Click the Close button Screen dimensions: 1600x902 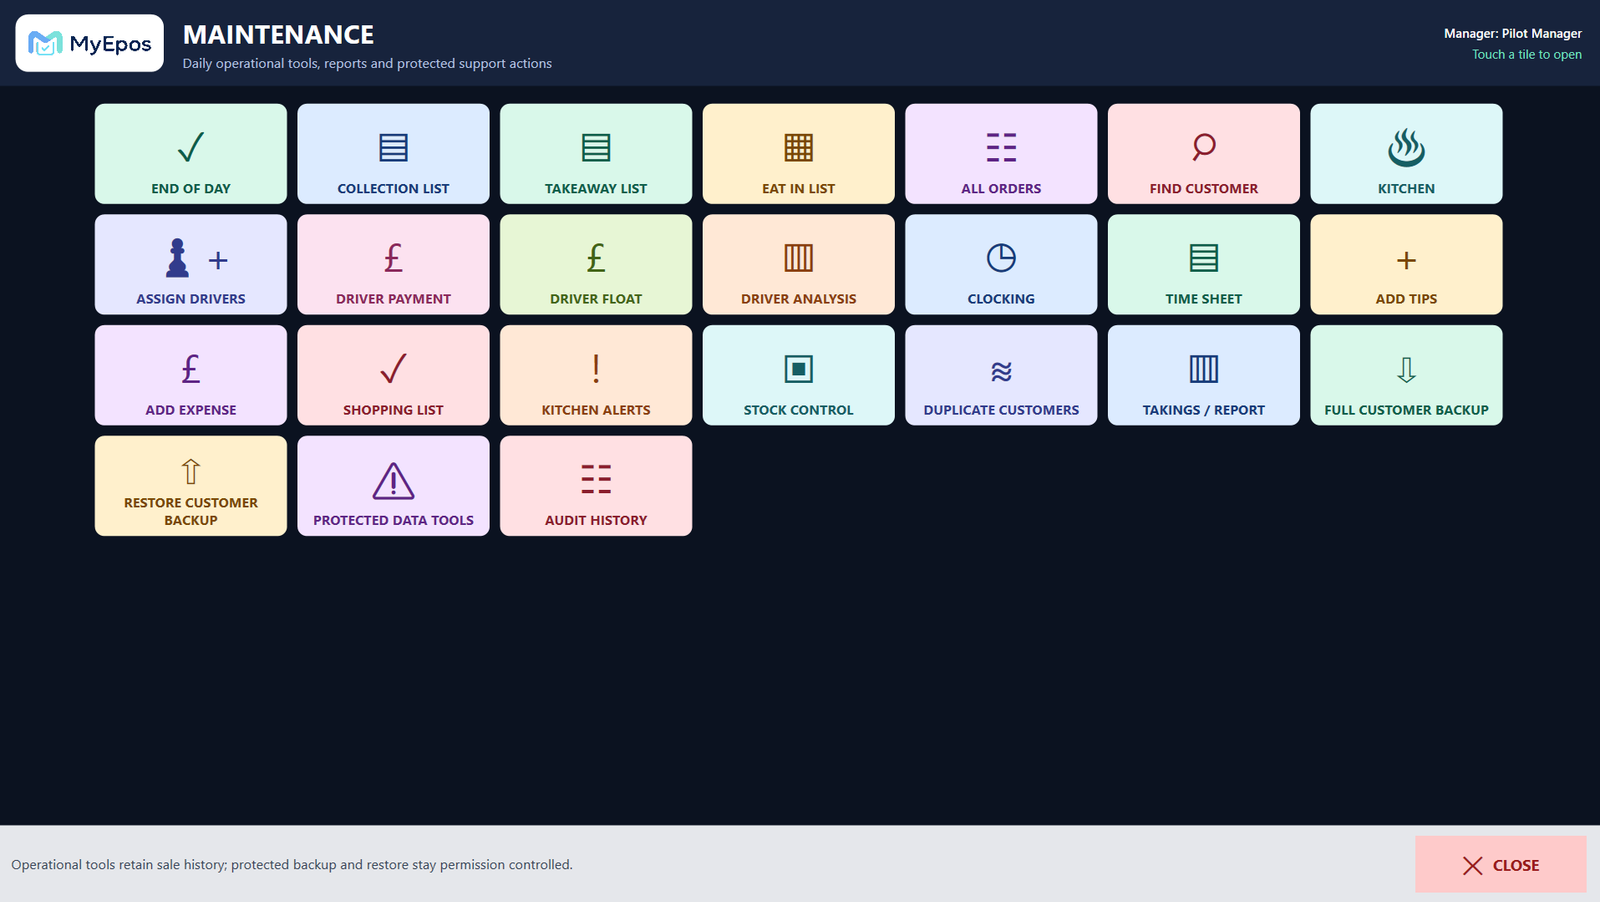[x=1500, y=864]
